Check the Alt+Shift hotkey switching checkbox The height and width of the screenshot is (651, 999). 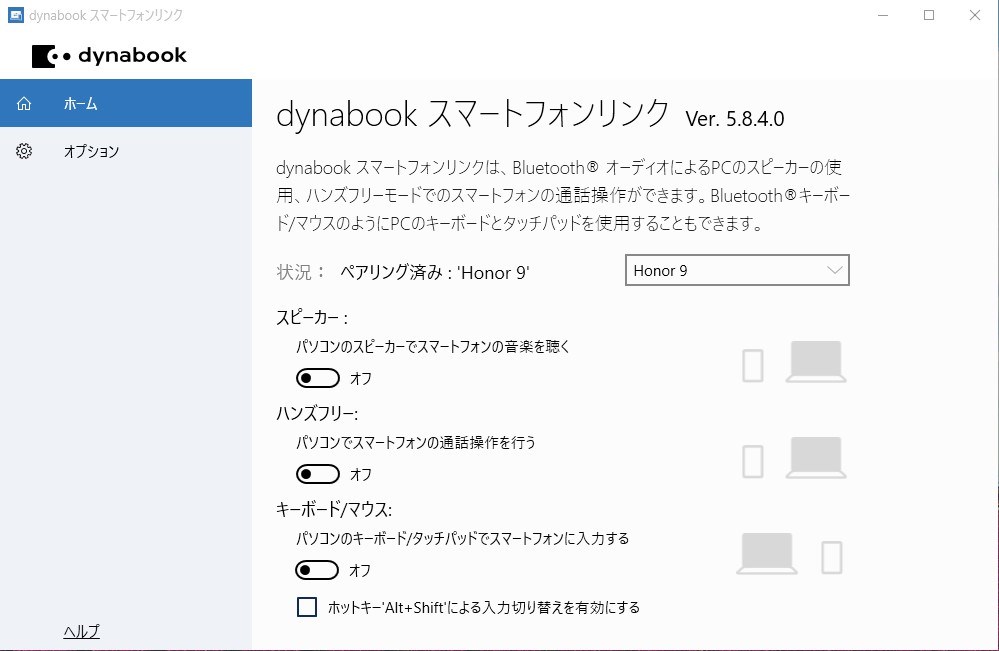point(307,607)
